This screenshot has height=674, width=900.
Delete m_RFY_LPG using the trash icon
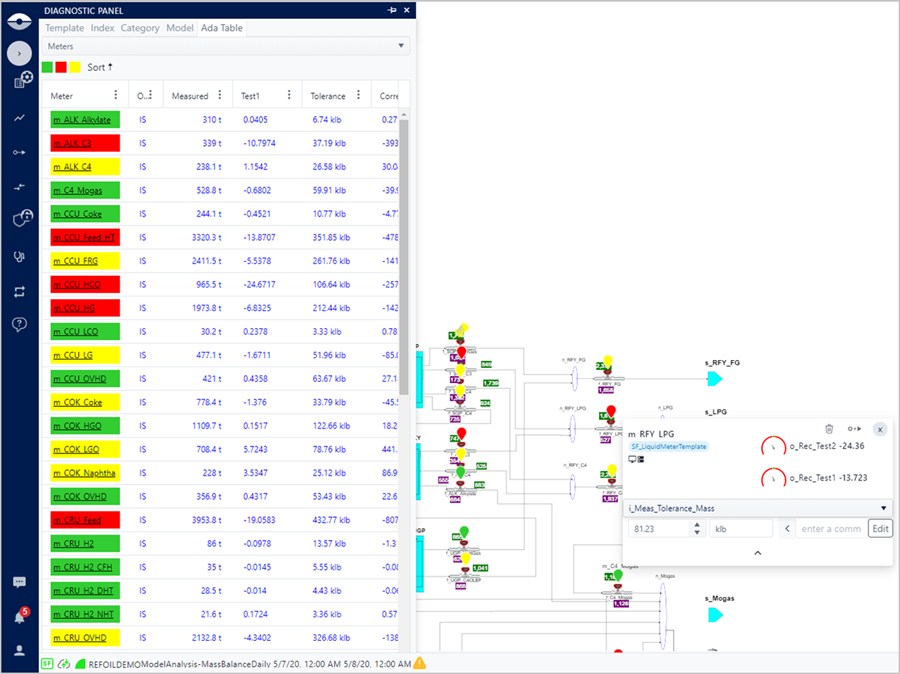click(829, 428)
